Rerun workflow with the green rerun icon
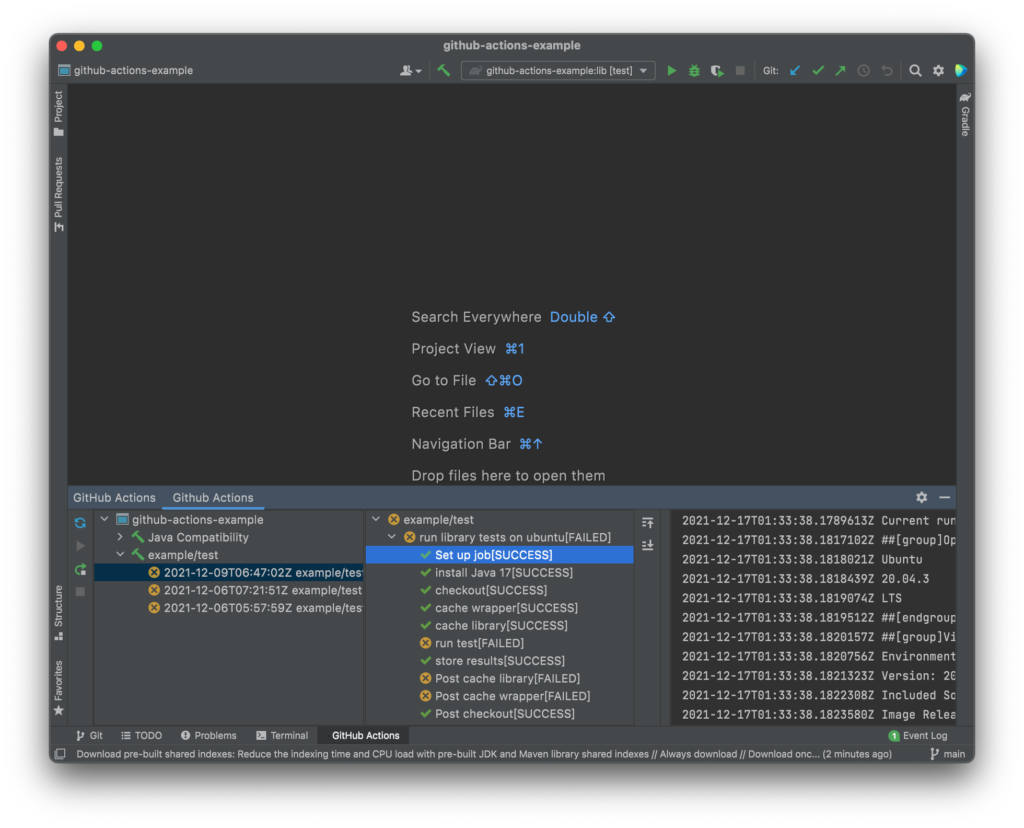Screen dimensions: 1024x828 pyautogui.click(x=80, y=570)
